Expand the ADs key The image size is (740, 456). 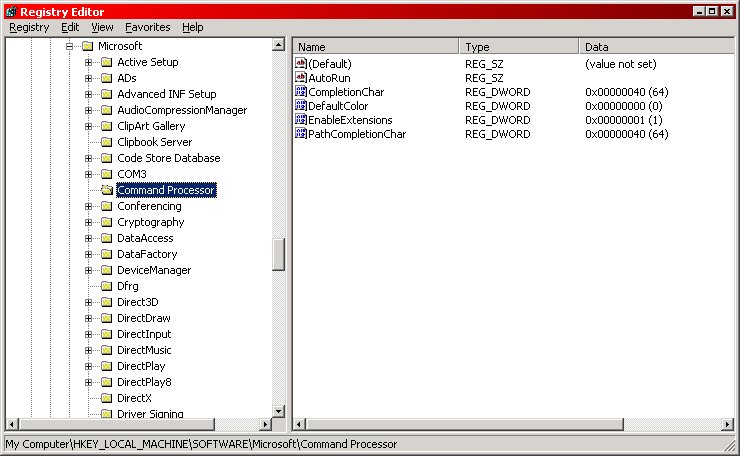(x=88, y=78)
